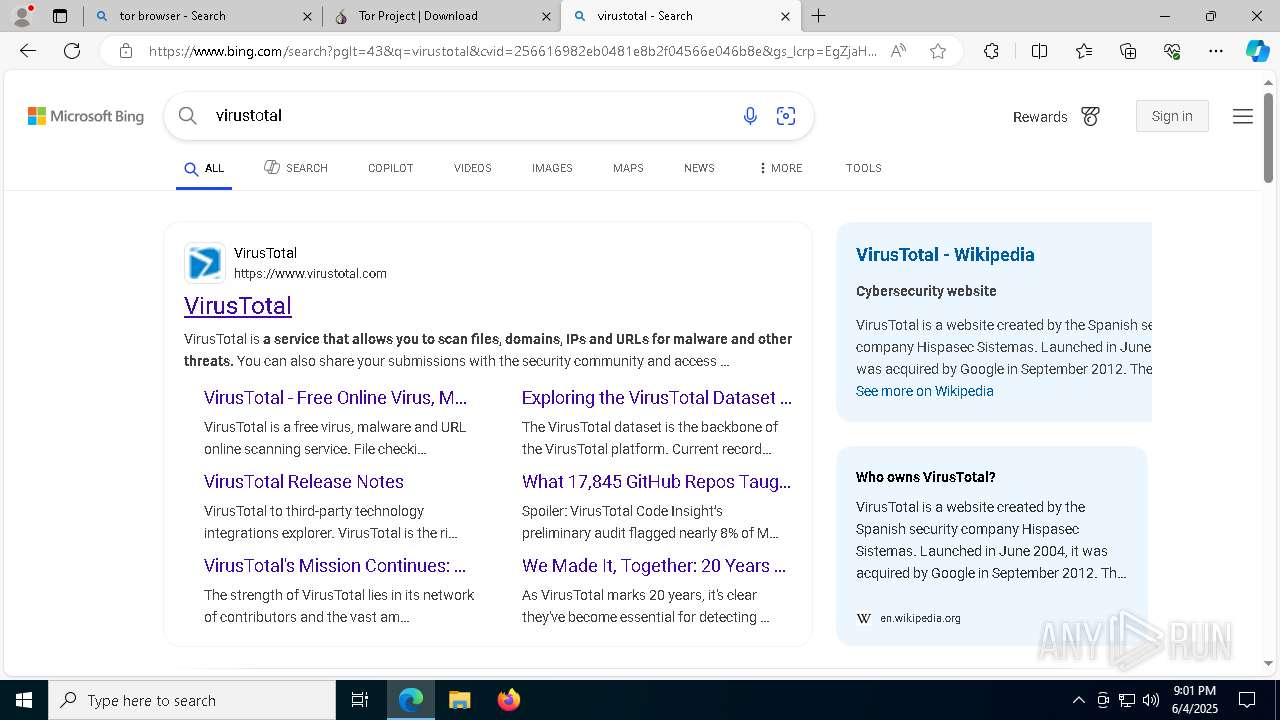Open the main VirusTotal result link

238,306
